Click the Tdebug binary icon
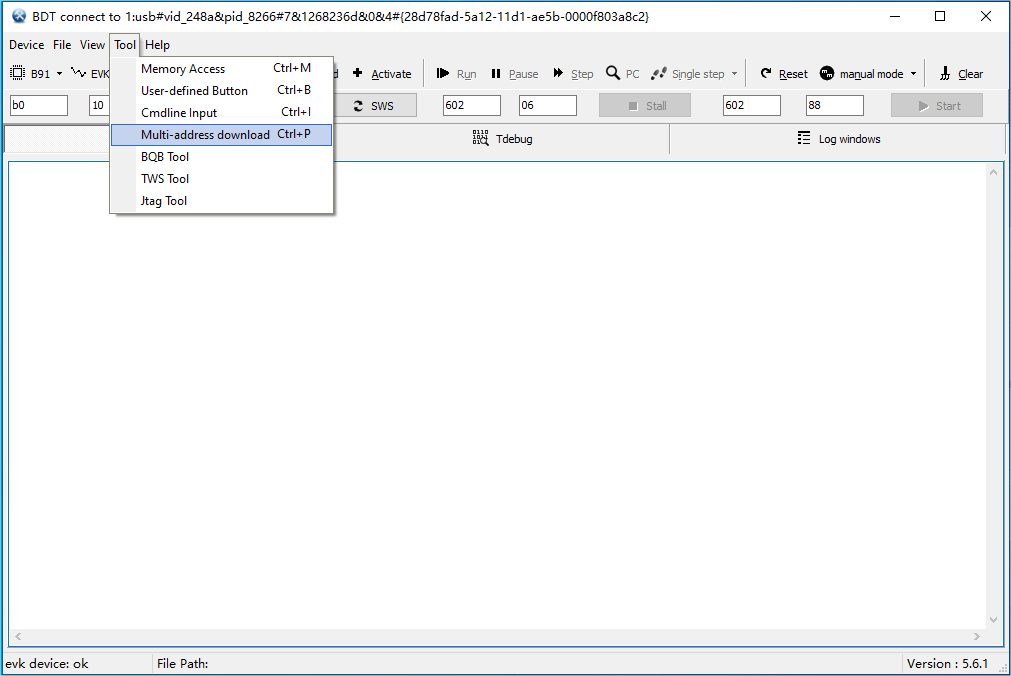 coord(480,137)
